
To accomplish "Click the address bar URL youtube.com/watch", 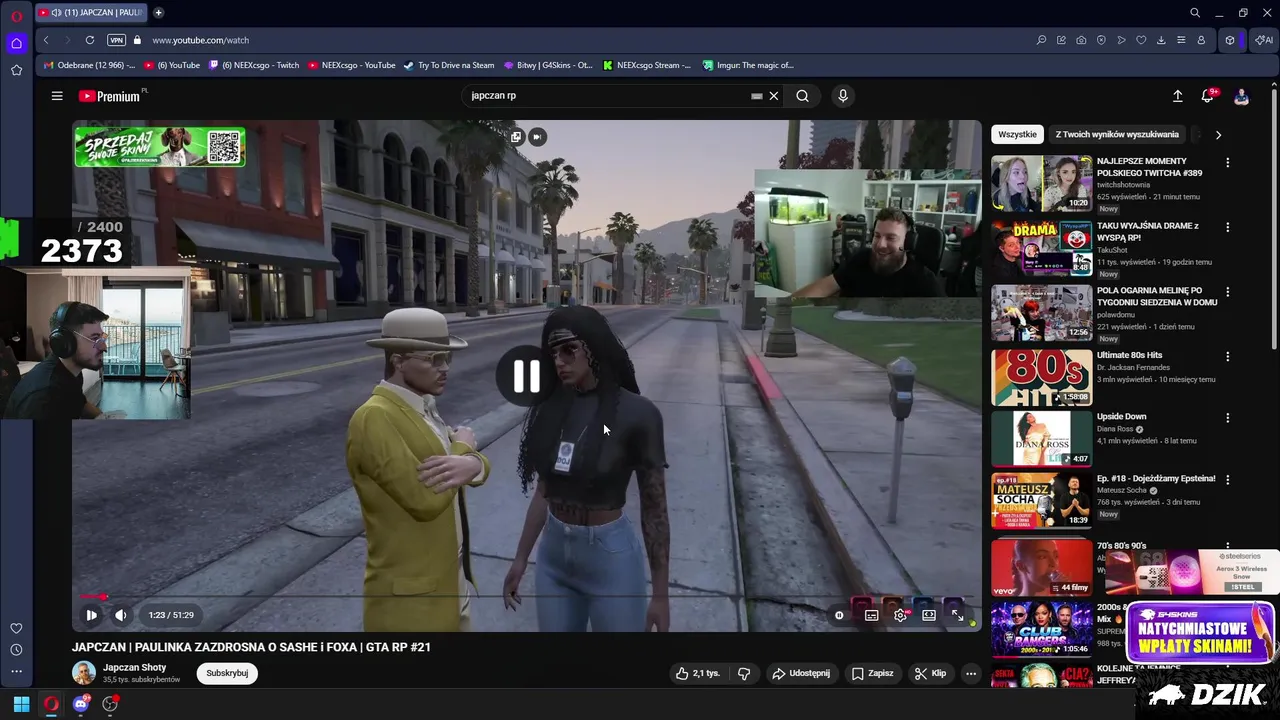I will [x=201, y=40].
